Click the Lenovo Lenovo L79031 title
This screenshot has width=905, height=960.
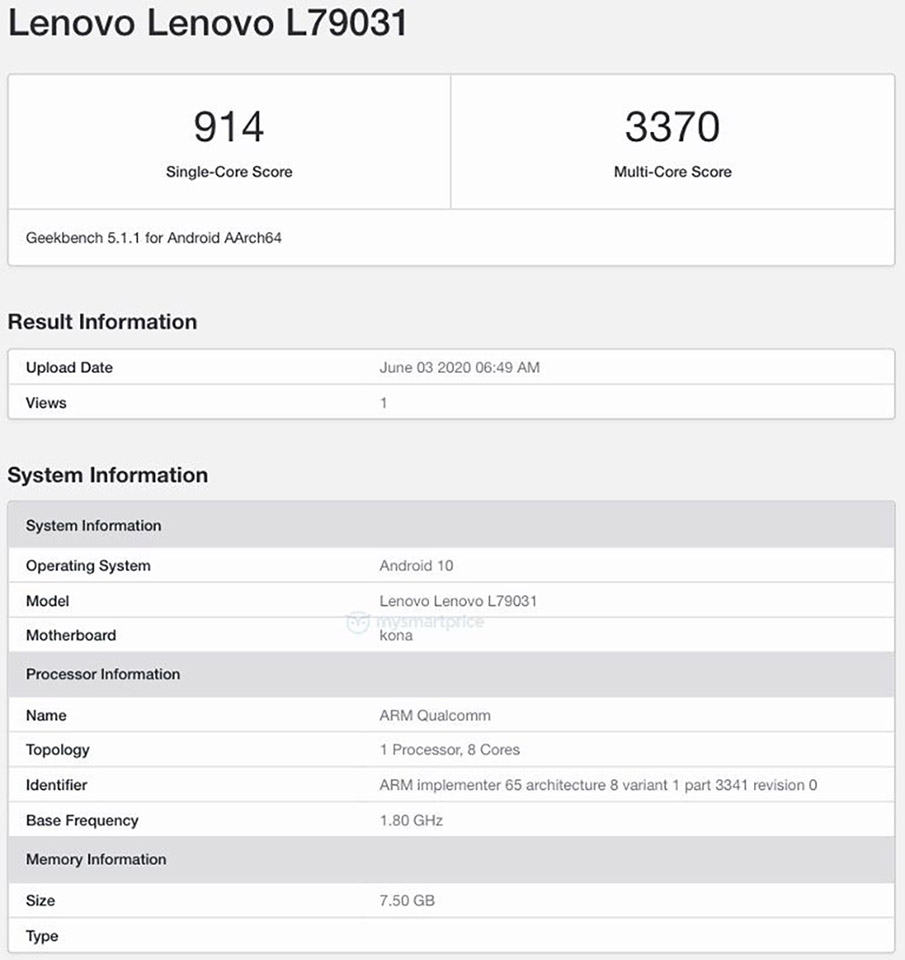click(209, 23)
